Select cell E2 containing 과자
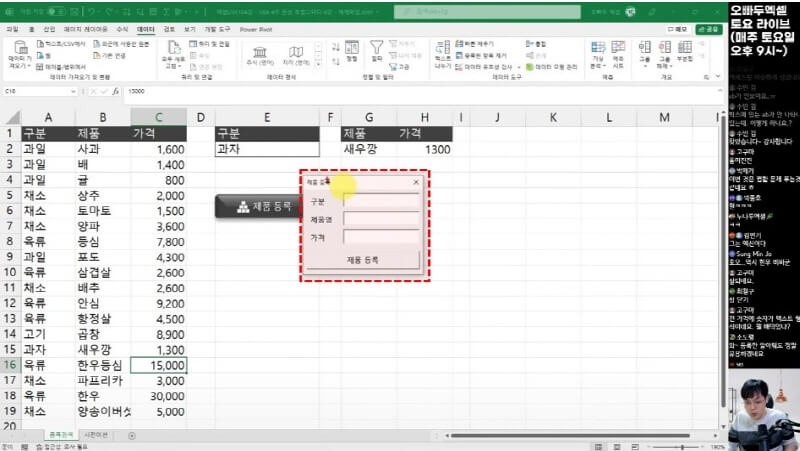 tap(267, 149)
